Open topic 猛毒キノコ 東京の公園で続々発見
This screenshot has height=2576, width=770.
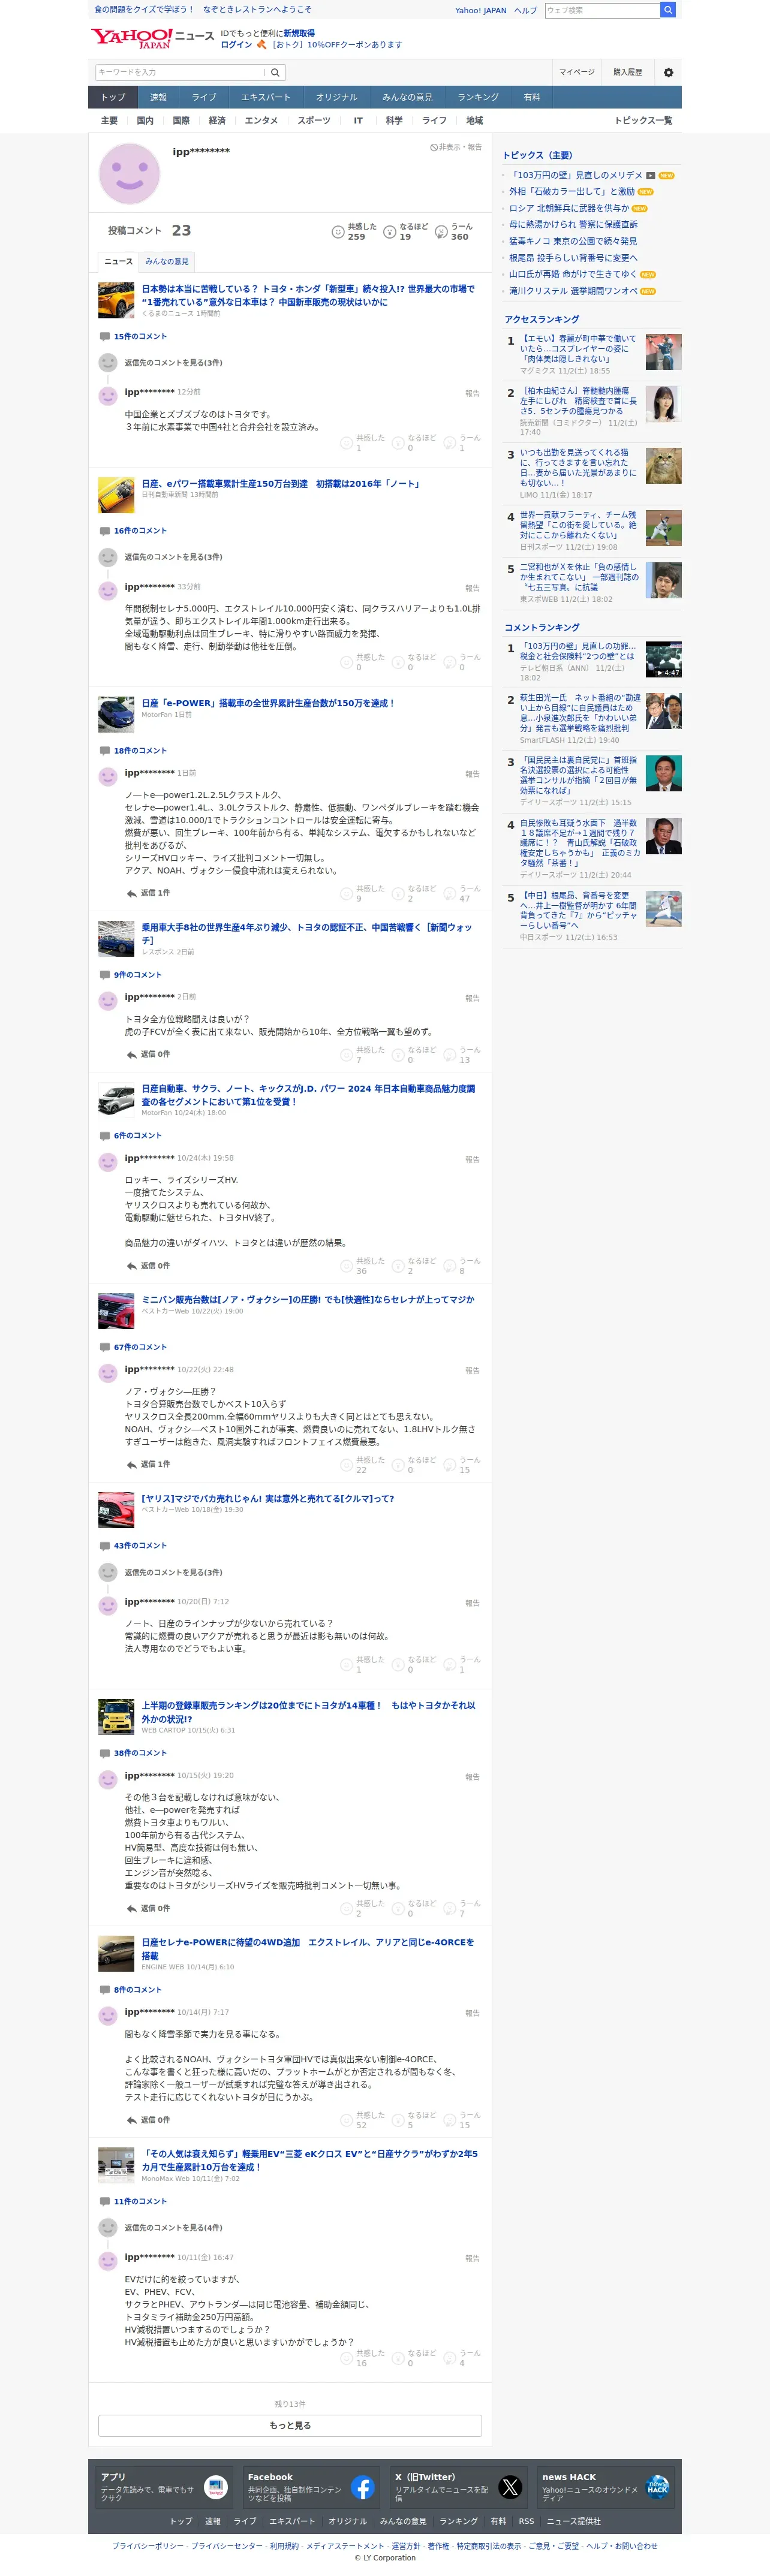coord(573,241)
